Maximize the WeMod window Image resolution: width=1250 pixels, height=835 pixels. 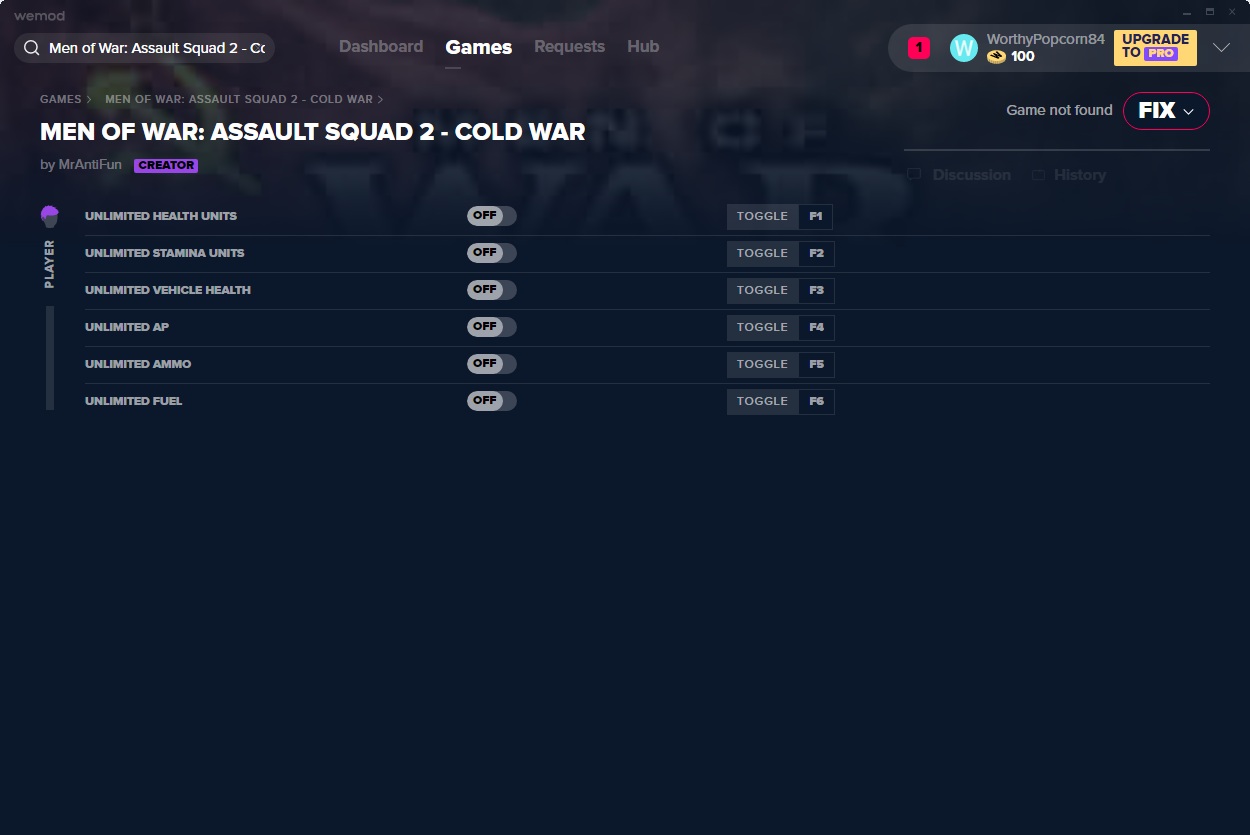[1210, 12]
